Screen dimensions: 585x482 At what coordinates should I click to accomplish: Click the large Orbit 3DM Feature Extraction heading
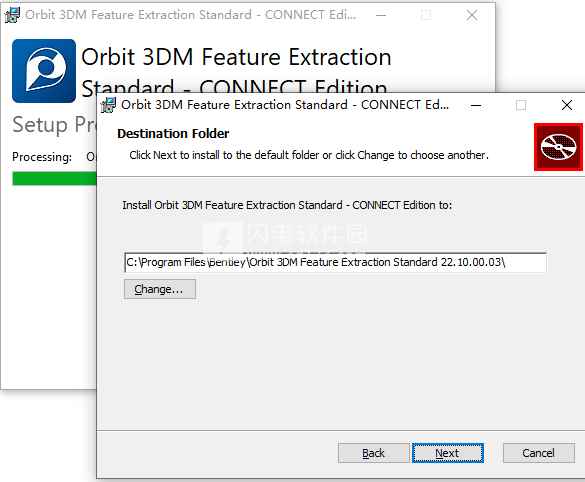click(236, 57)
